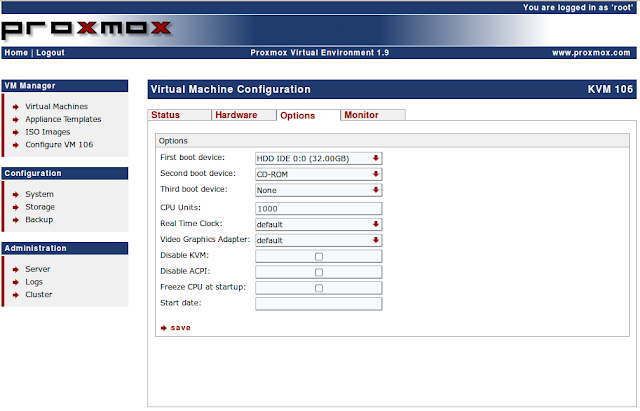Image resolution: width=640 pixels, height=411 pixels.
Task: Click the Start date input field
Action: point(319,304)
